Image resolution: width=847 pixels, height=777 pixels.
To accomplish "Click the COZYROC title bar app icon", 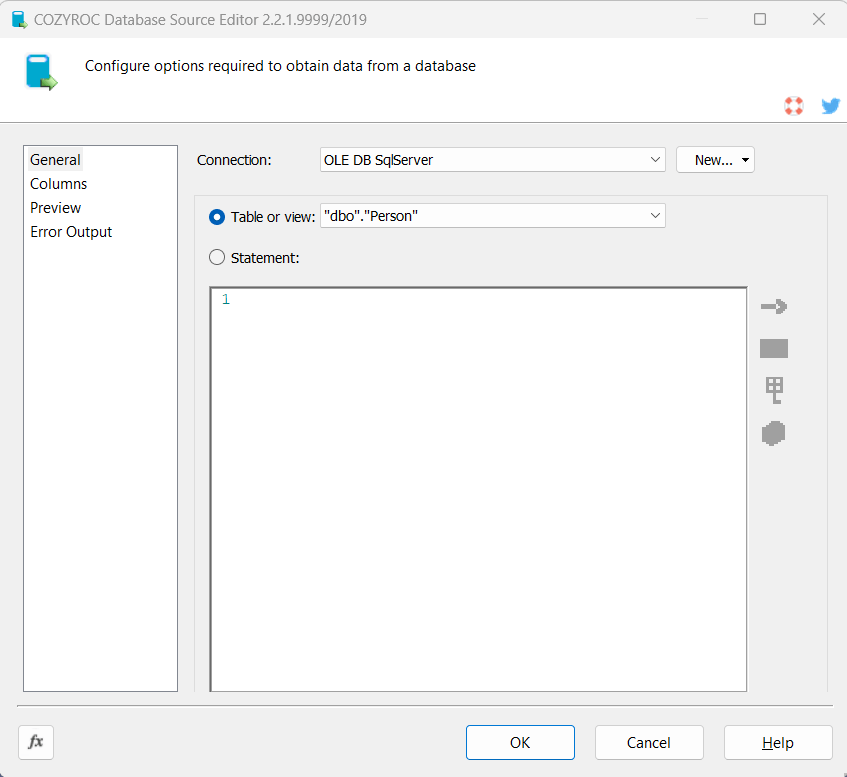I will tap(19, 19).
